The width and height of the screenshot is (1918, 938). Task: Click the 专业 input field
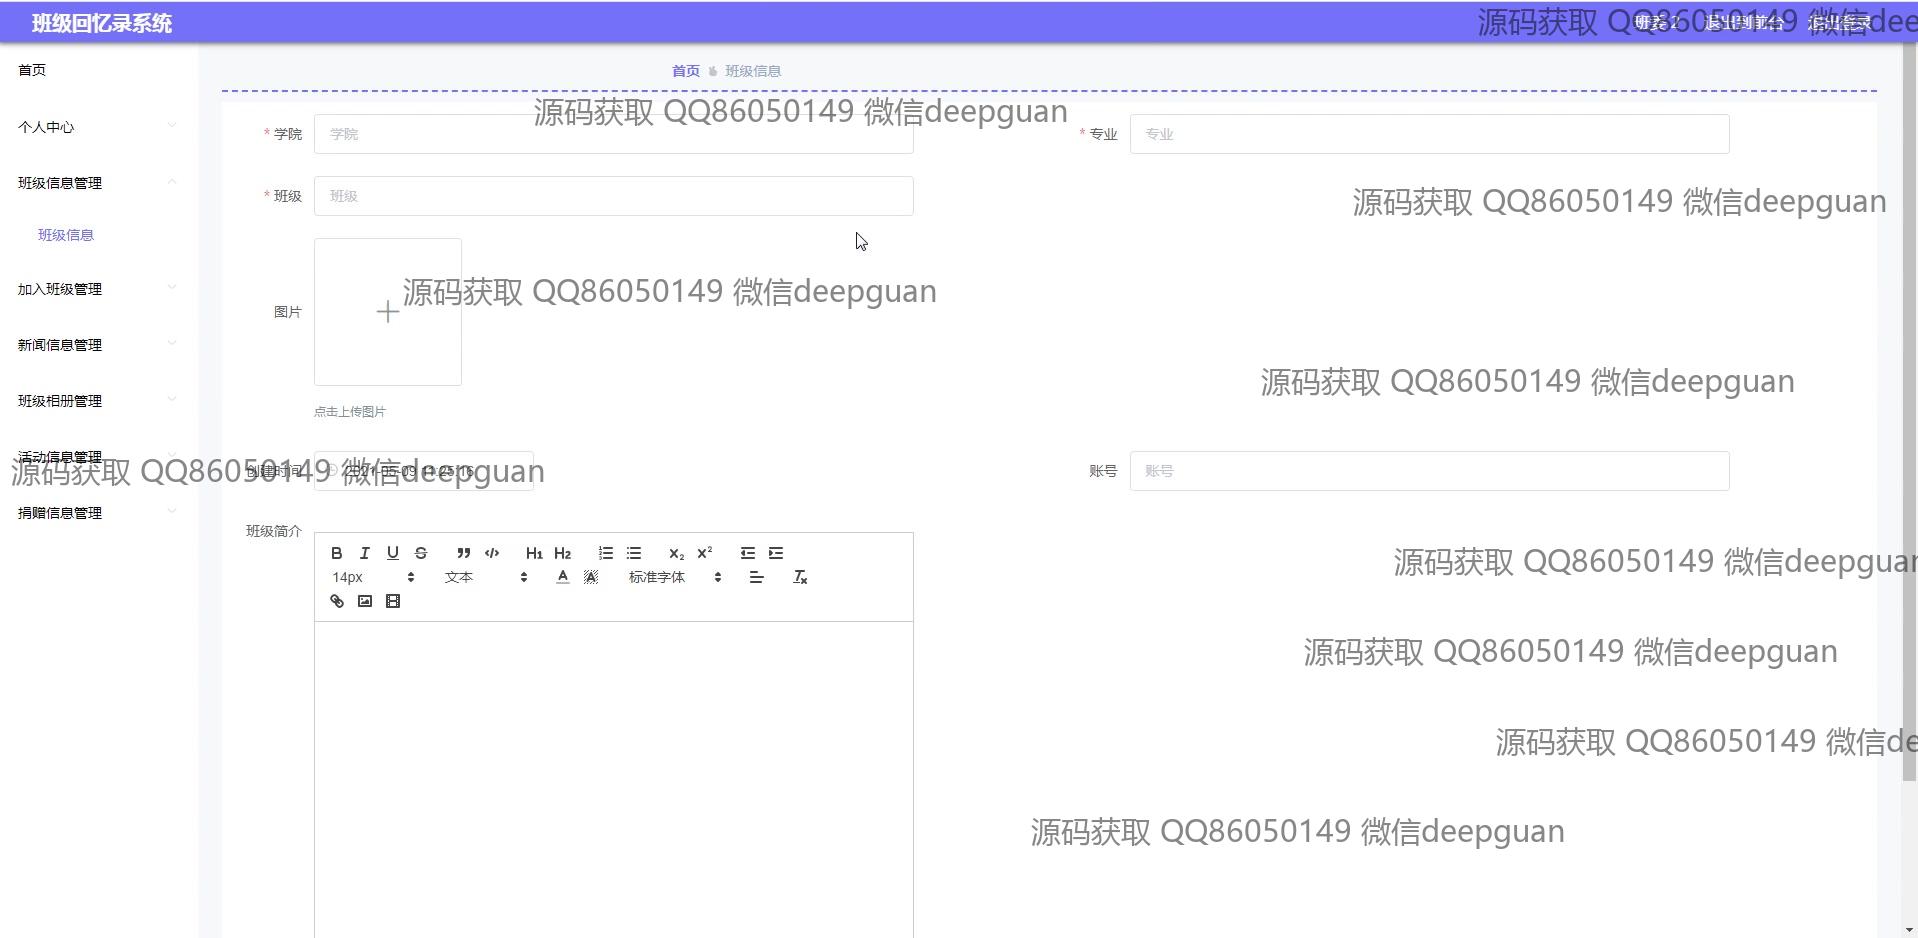1430,134
